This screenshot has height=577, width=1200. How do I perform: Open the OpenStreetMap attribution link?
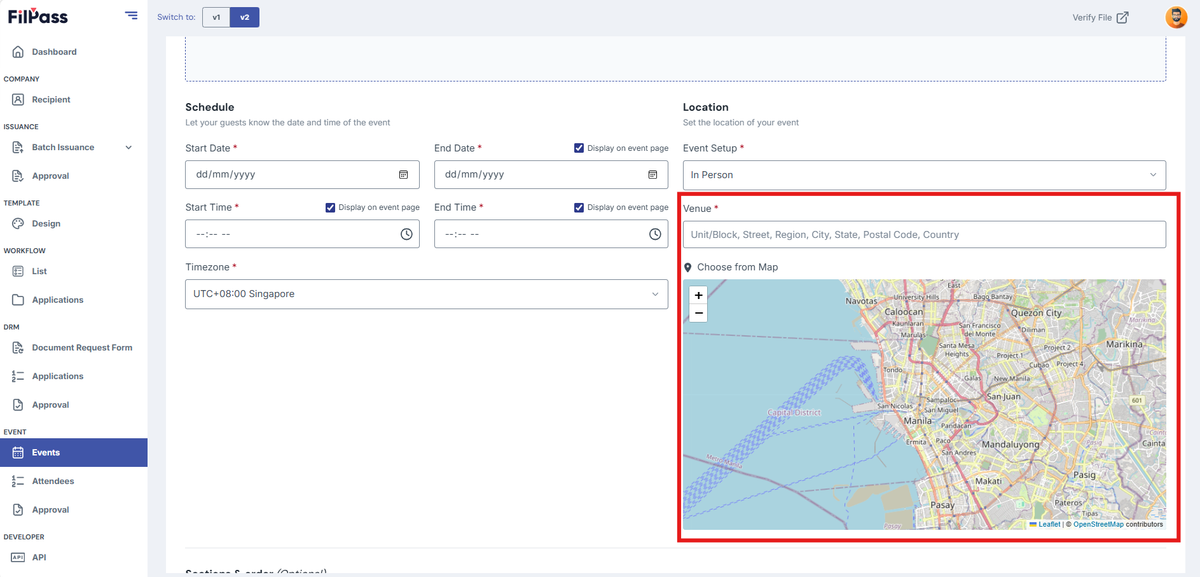1098,524
